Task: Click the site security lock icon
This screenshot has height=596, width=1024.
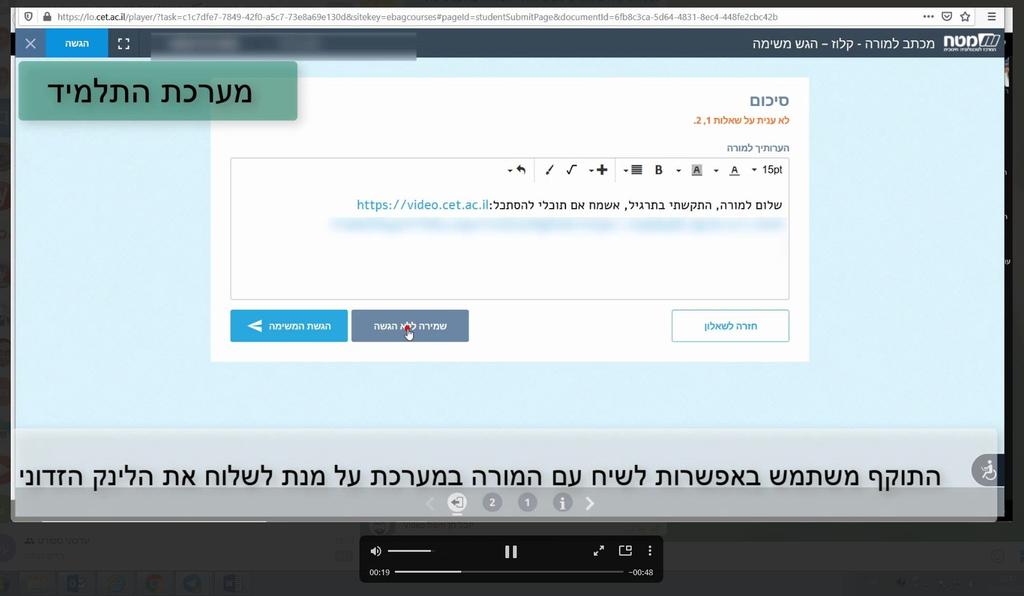Action: [x=46, y=16]
